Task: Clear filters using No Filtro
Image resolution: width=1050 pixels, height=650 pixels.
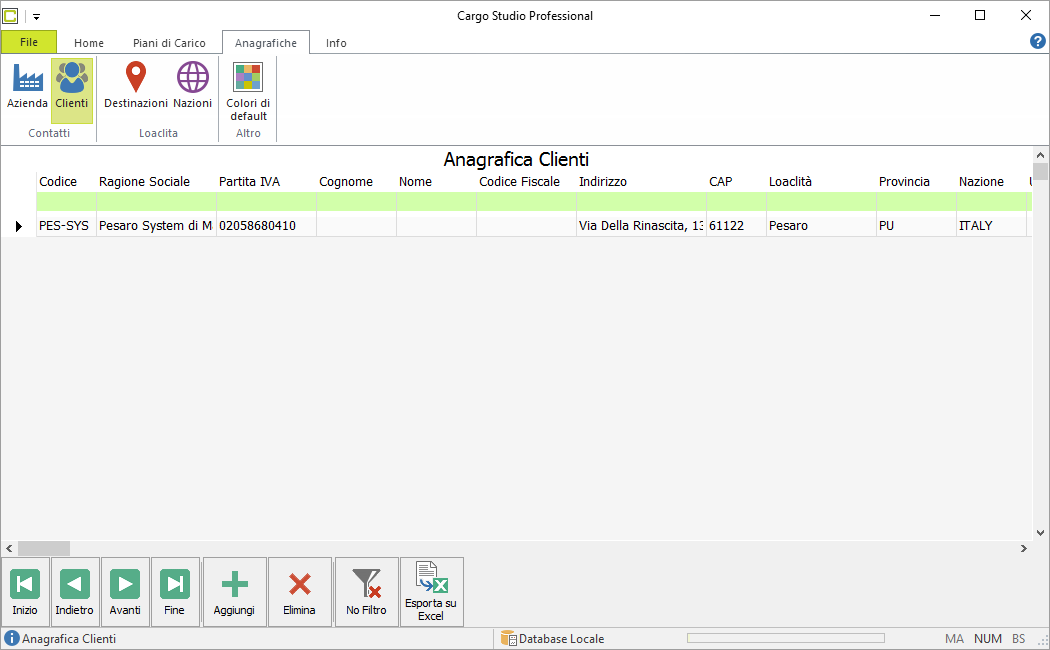Action: [366, 592]
